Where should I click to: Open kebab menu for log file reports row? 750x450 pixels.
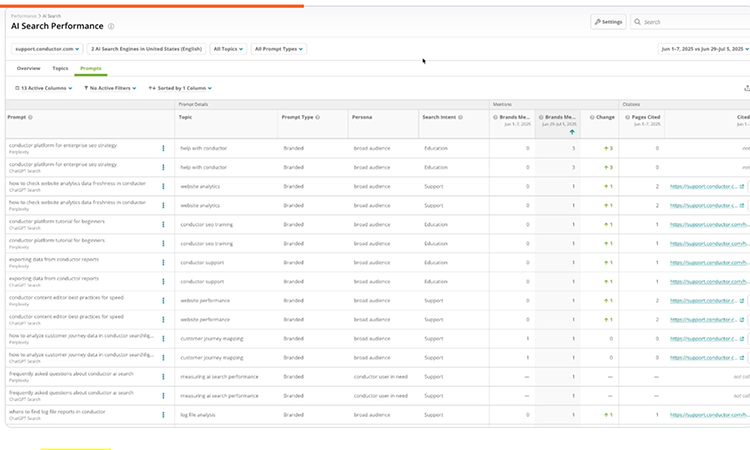(163, 415)
